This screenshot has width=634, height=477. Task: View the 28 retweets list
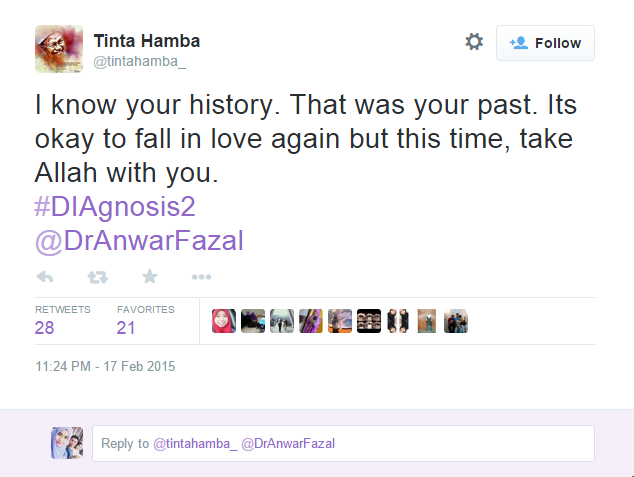click(45, 327)
